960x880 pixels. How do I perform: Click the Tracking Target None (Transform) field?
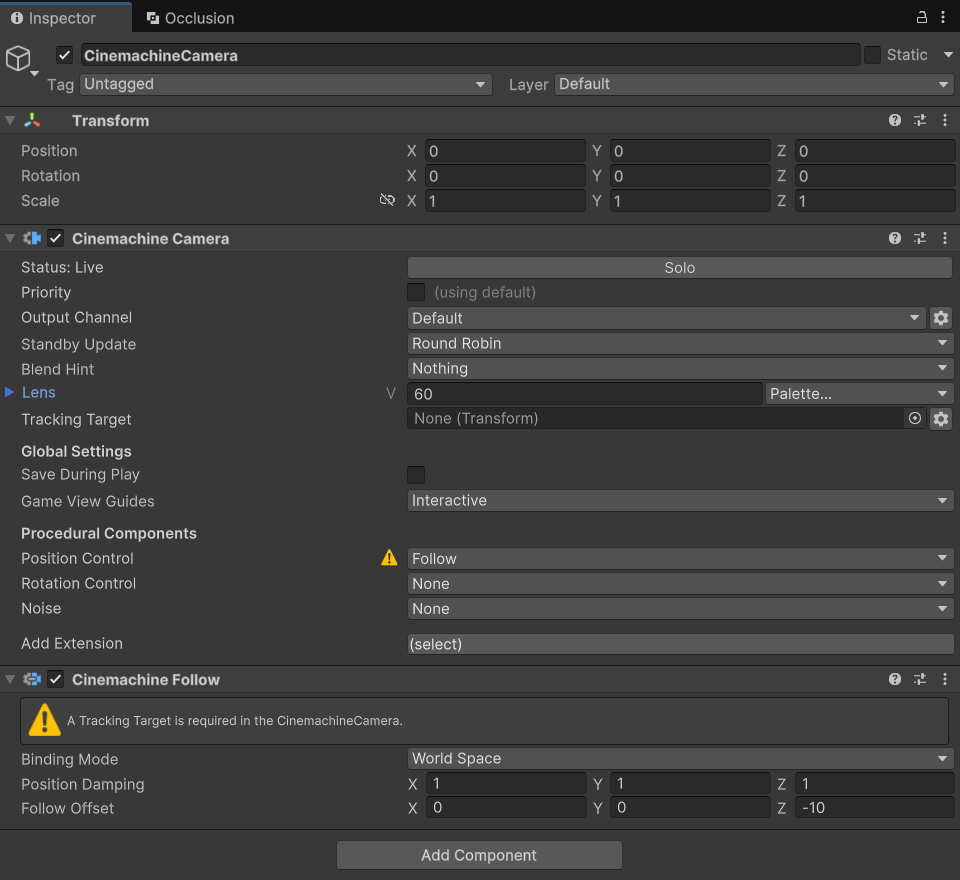655,418
